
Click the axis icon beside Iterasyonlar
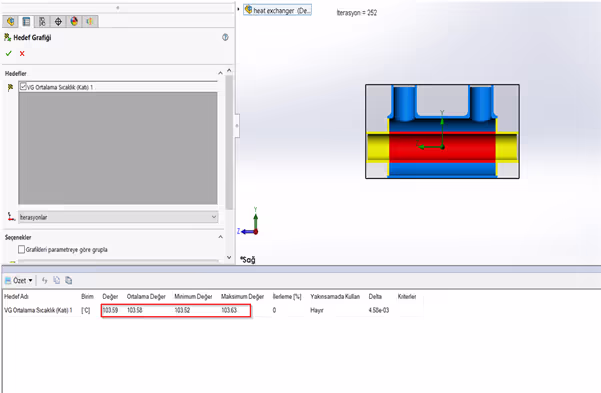pos(11,217)
